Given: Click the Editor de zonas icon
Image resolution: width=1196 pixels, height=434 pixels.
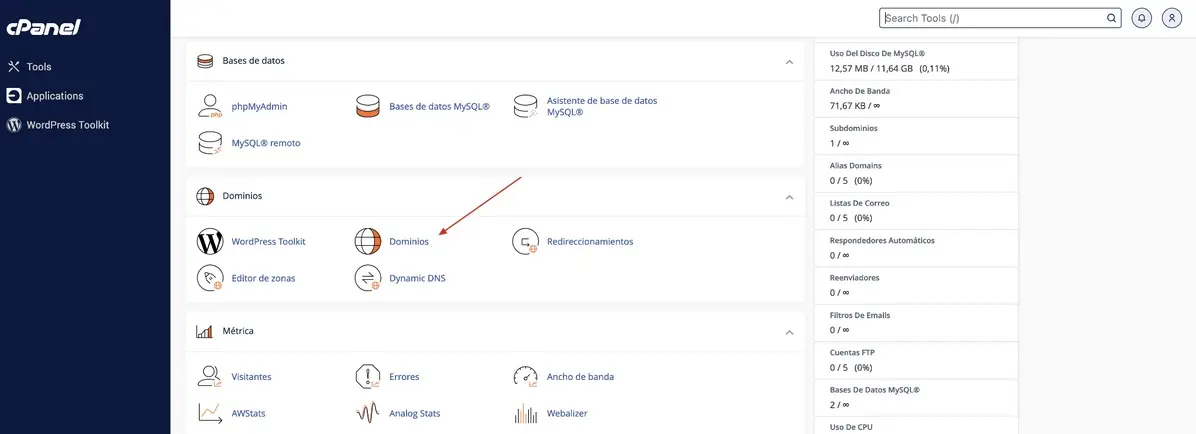Looking at the screenshot, I should [210, 278].
